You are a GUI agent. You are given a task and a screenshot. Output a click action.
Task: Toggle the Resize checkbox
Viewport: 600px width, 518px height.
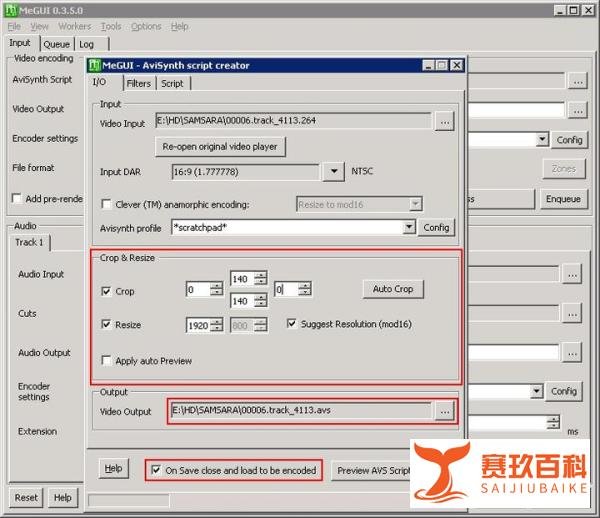coord(106,324)
